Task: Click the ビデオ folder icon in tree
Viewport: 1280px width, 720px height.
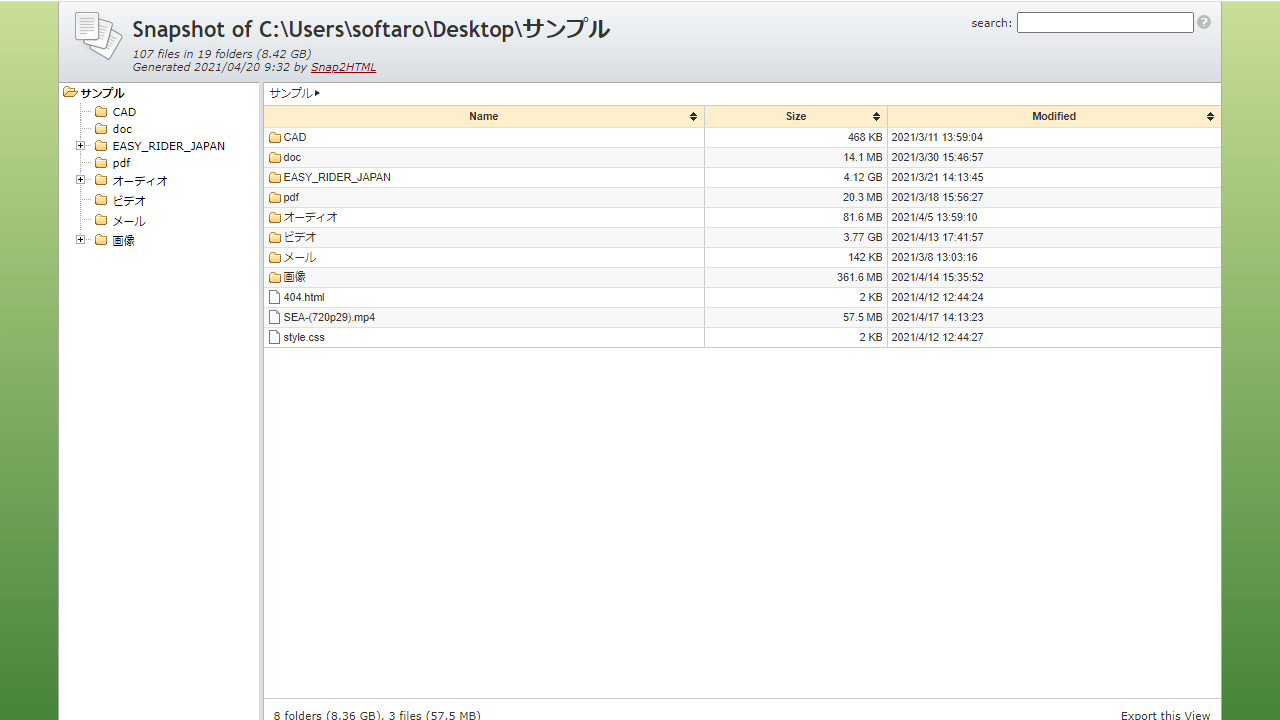Action: pos(101,200)
